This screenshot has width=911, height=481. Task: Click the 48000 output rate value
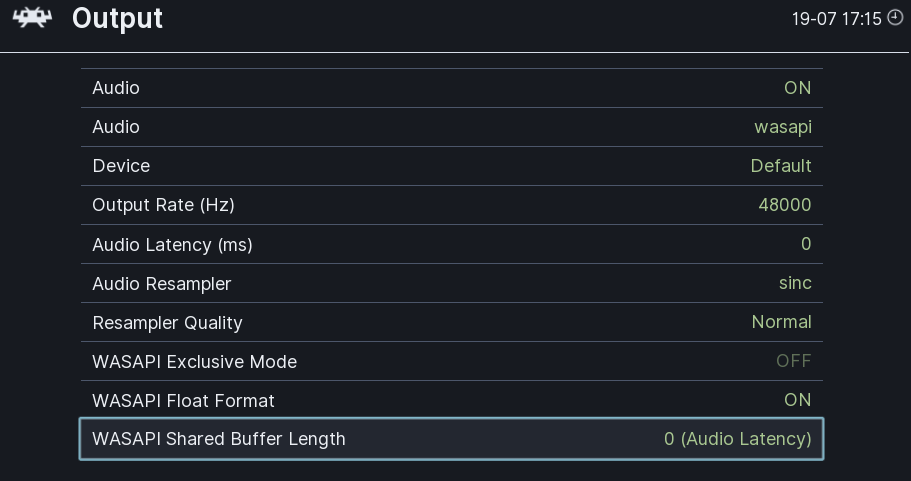point(785,204)
